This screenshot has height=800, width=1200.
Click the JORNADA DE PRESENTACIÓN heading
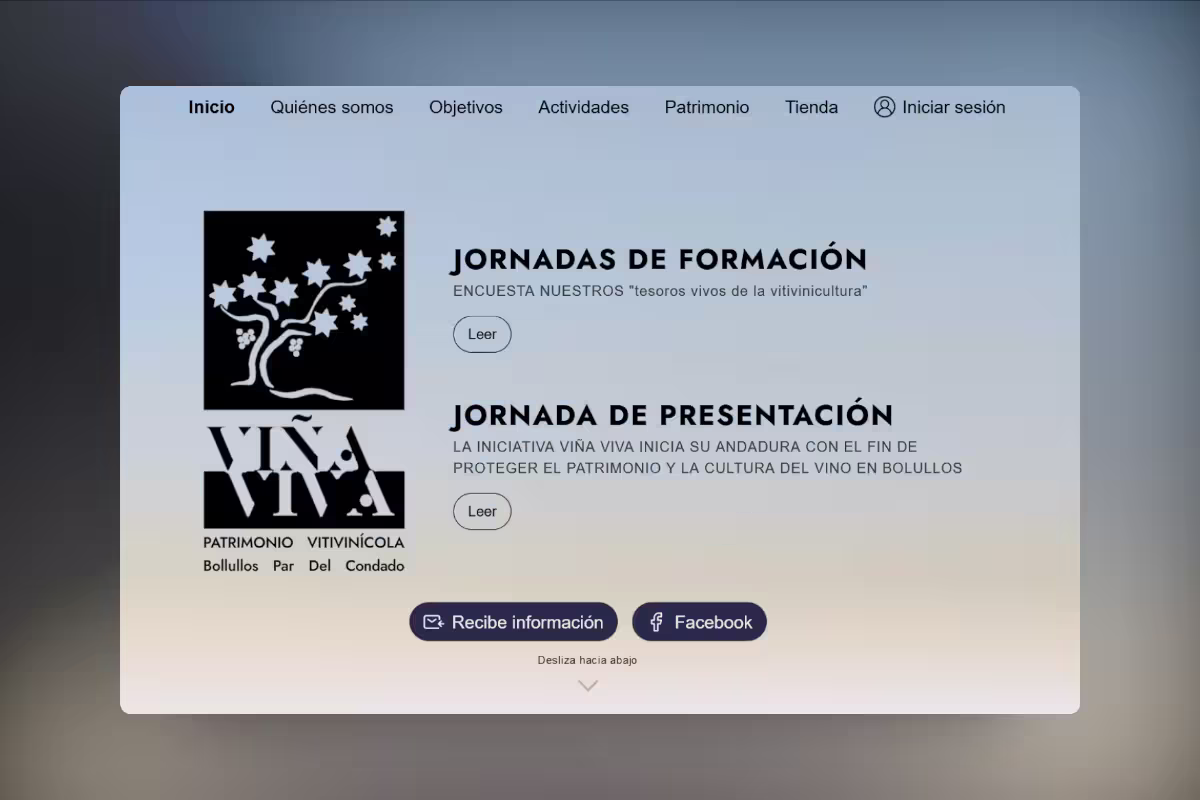pyautogui.click(x=672, y=415)
